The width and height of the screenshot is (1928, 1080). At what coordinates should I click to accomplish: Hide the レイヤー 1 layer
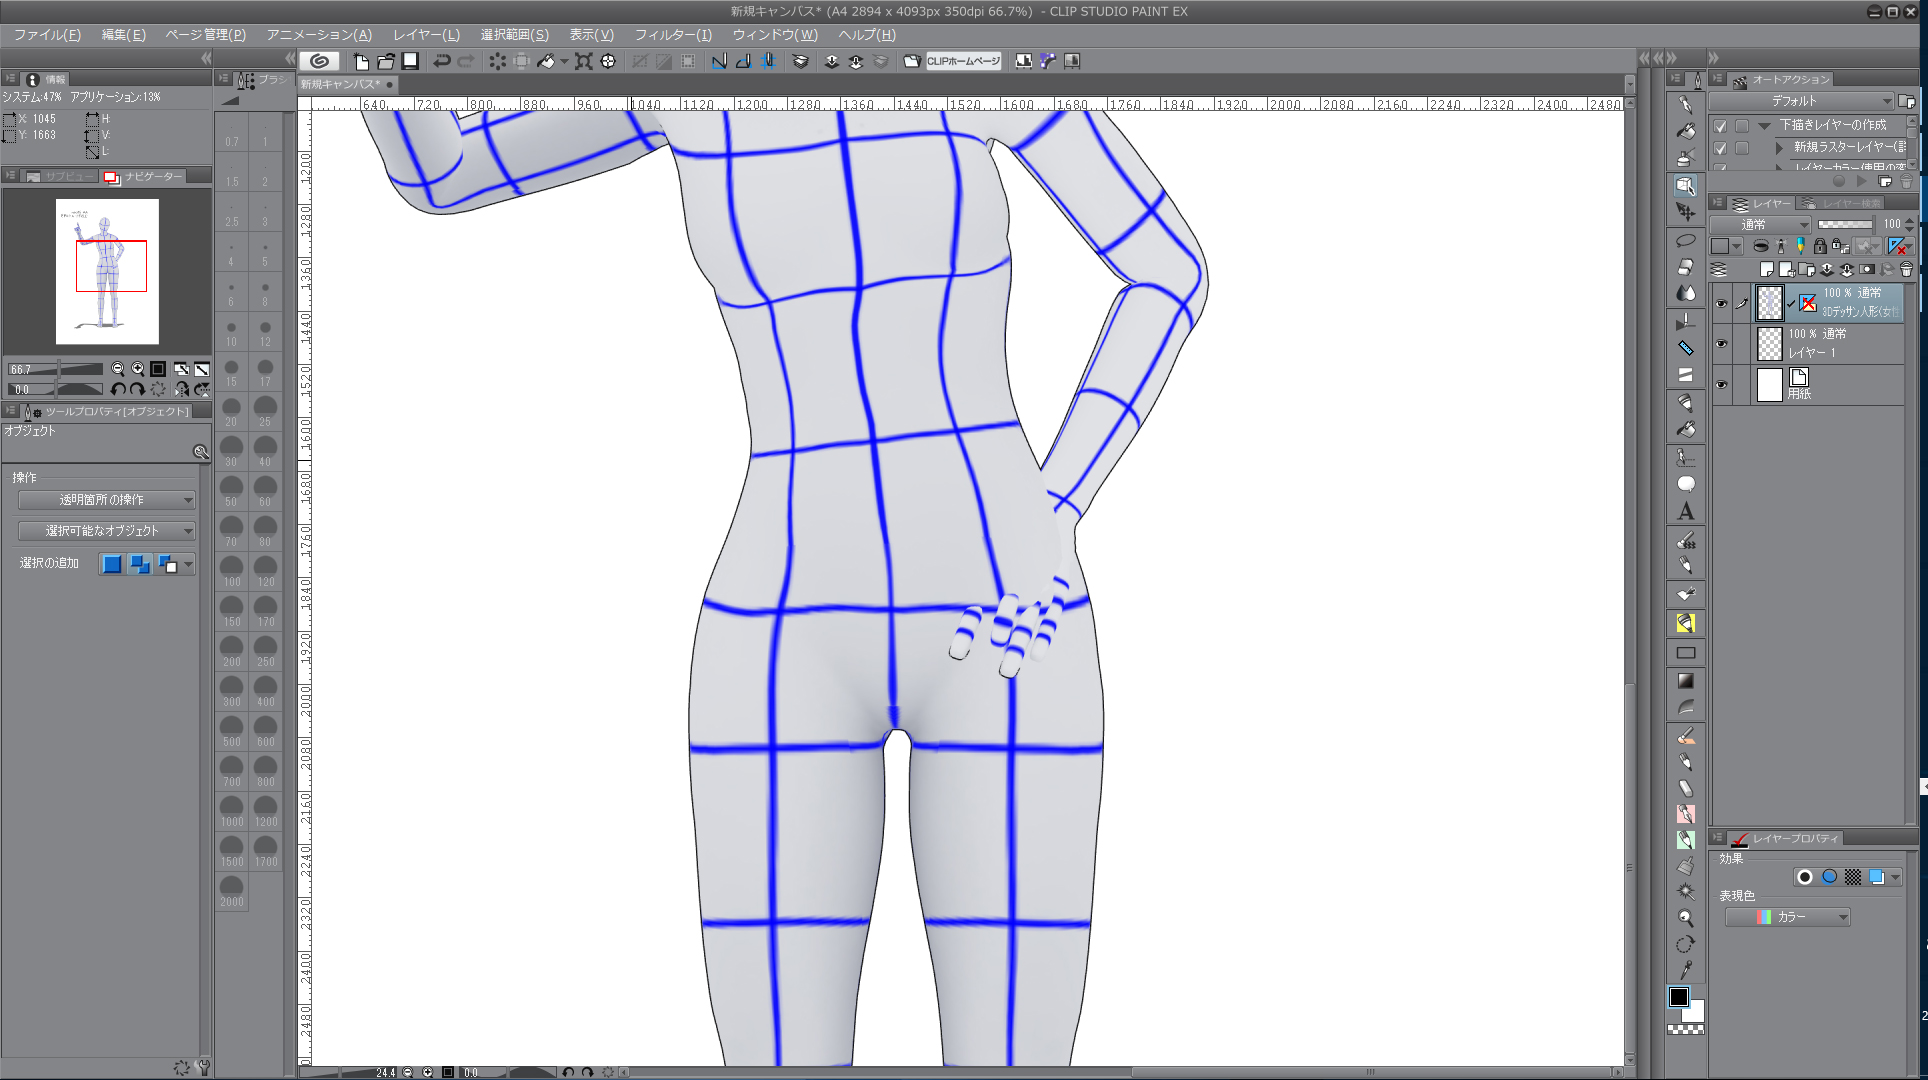click(x=1721, y=344)
